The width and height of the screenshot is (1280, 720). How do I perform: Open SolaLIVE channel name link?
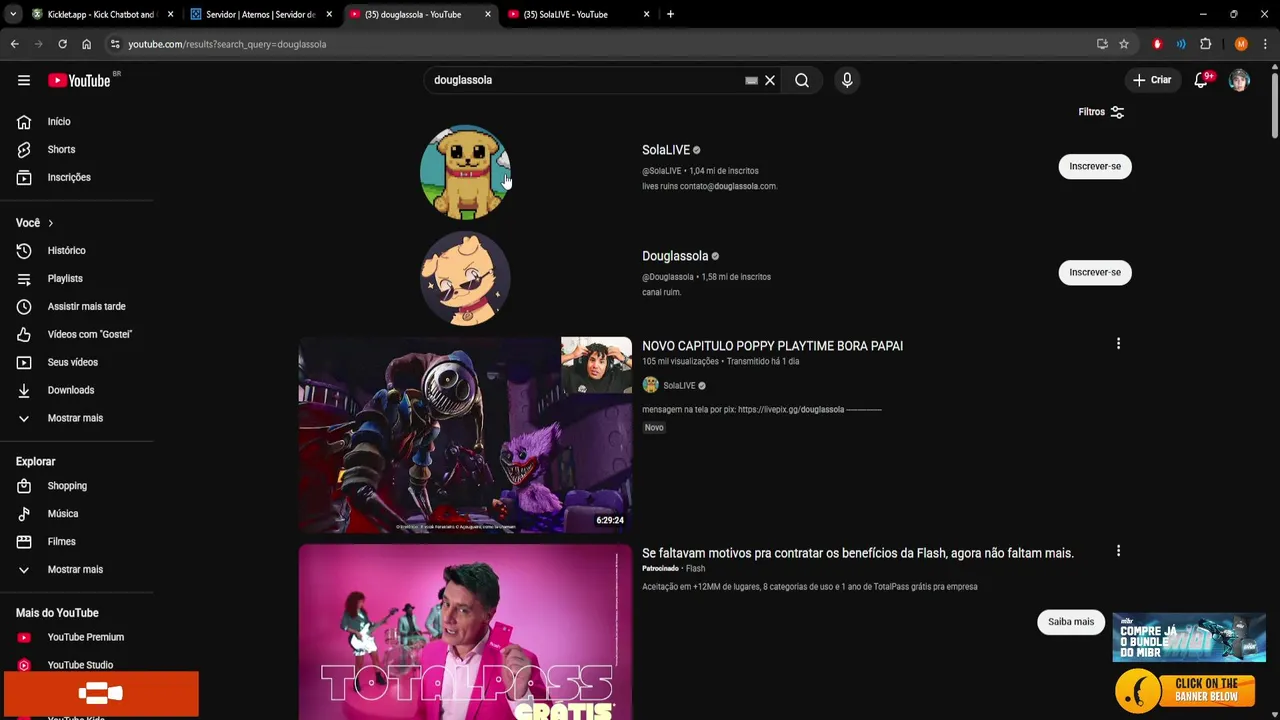click(x=666, y=150)
